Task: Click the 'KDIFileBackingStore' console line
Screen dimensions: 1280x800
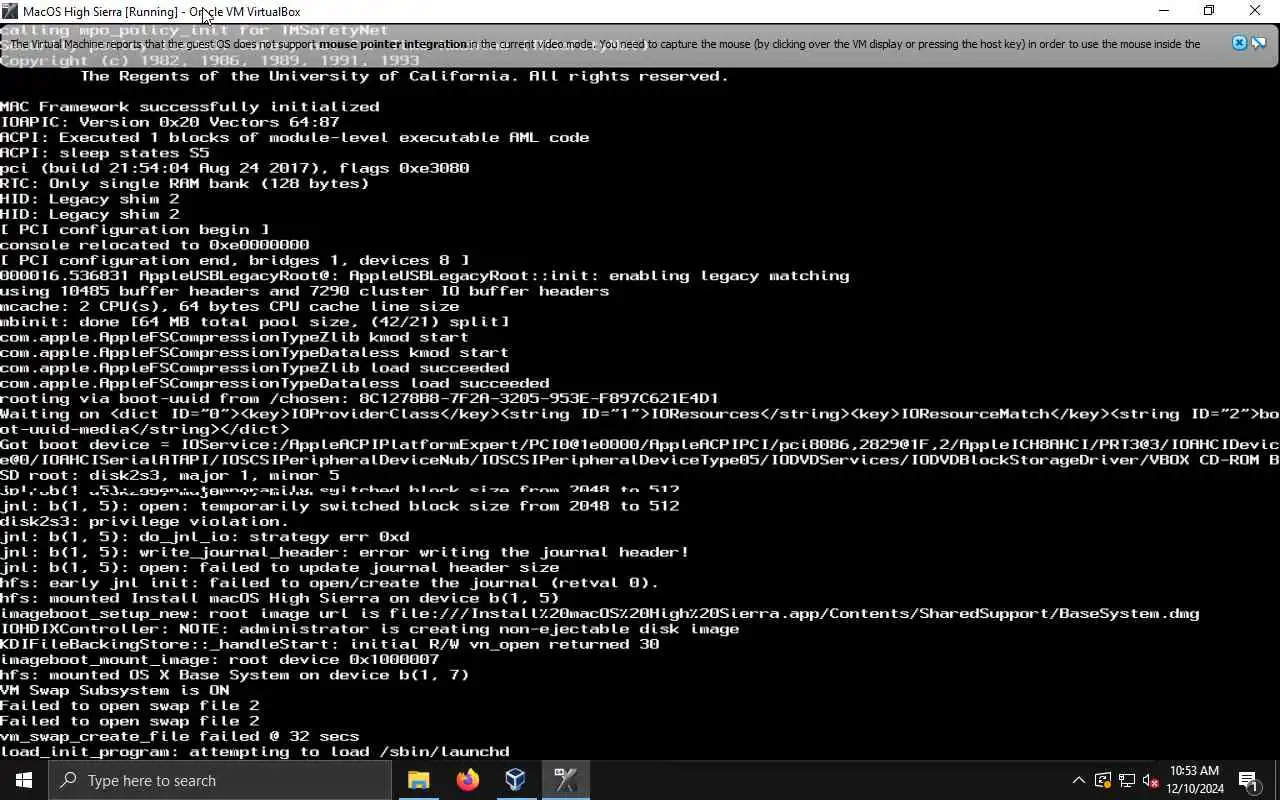Action: 330,645
